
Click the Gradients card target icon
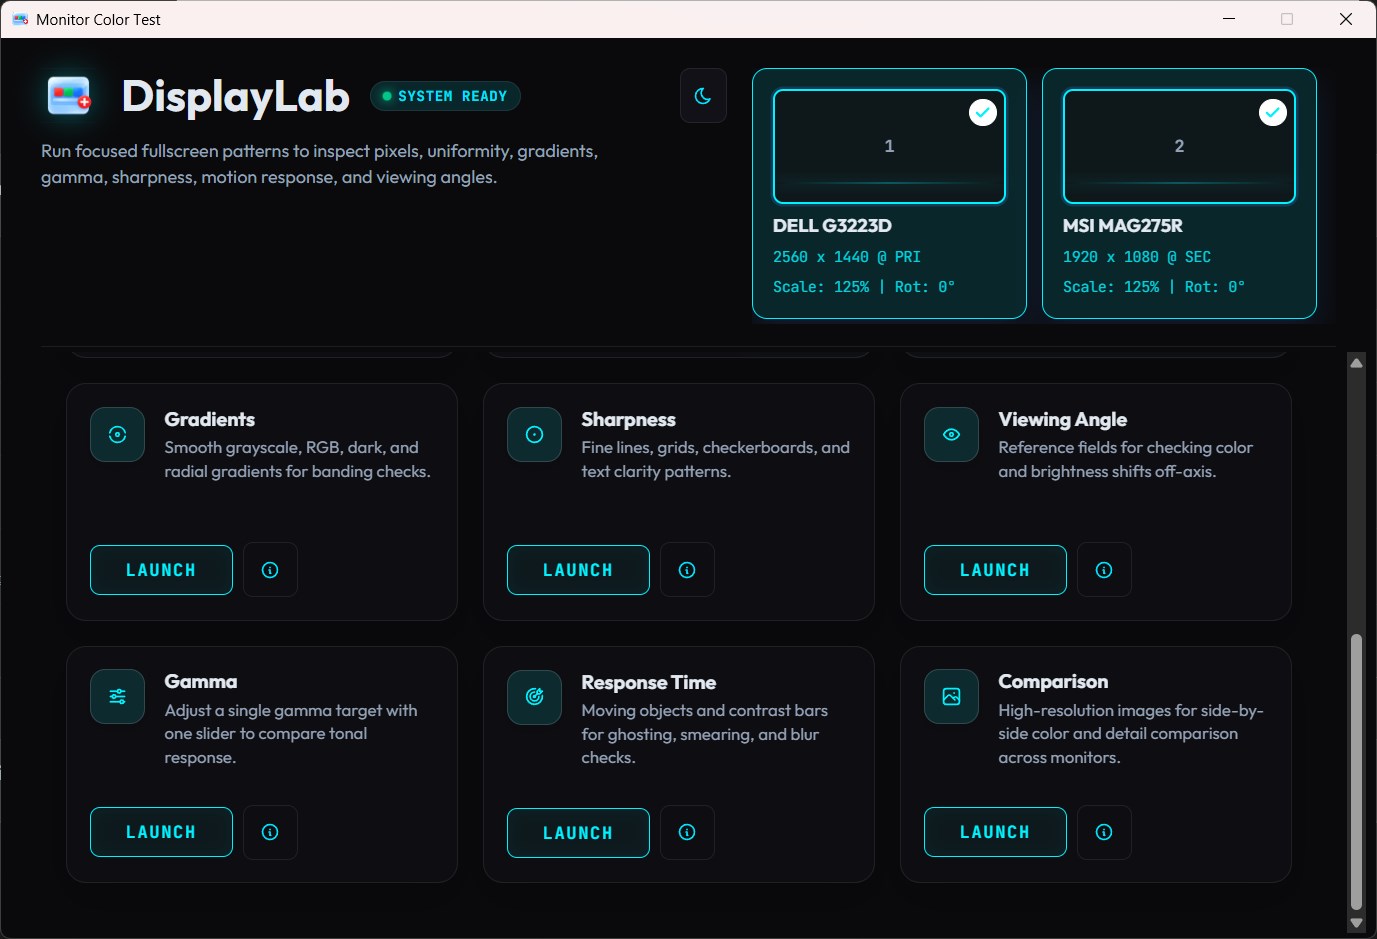[x=117, y=435]
